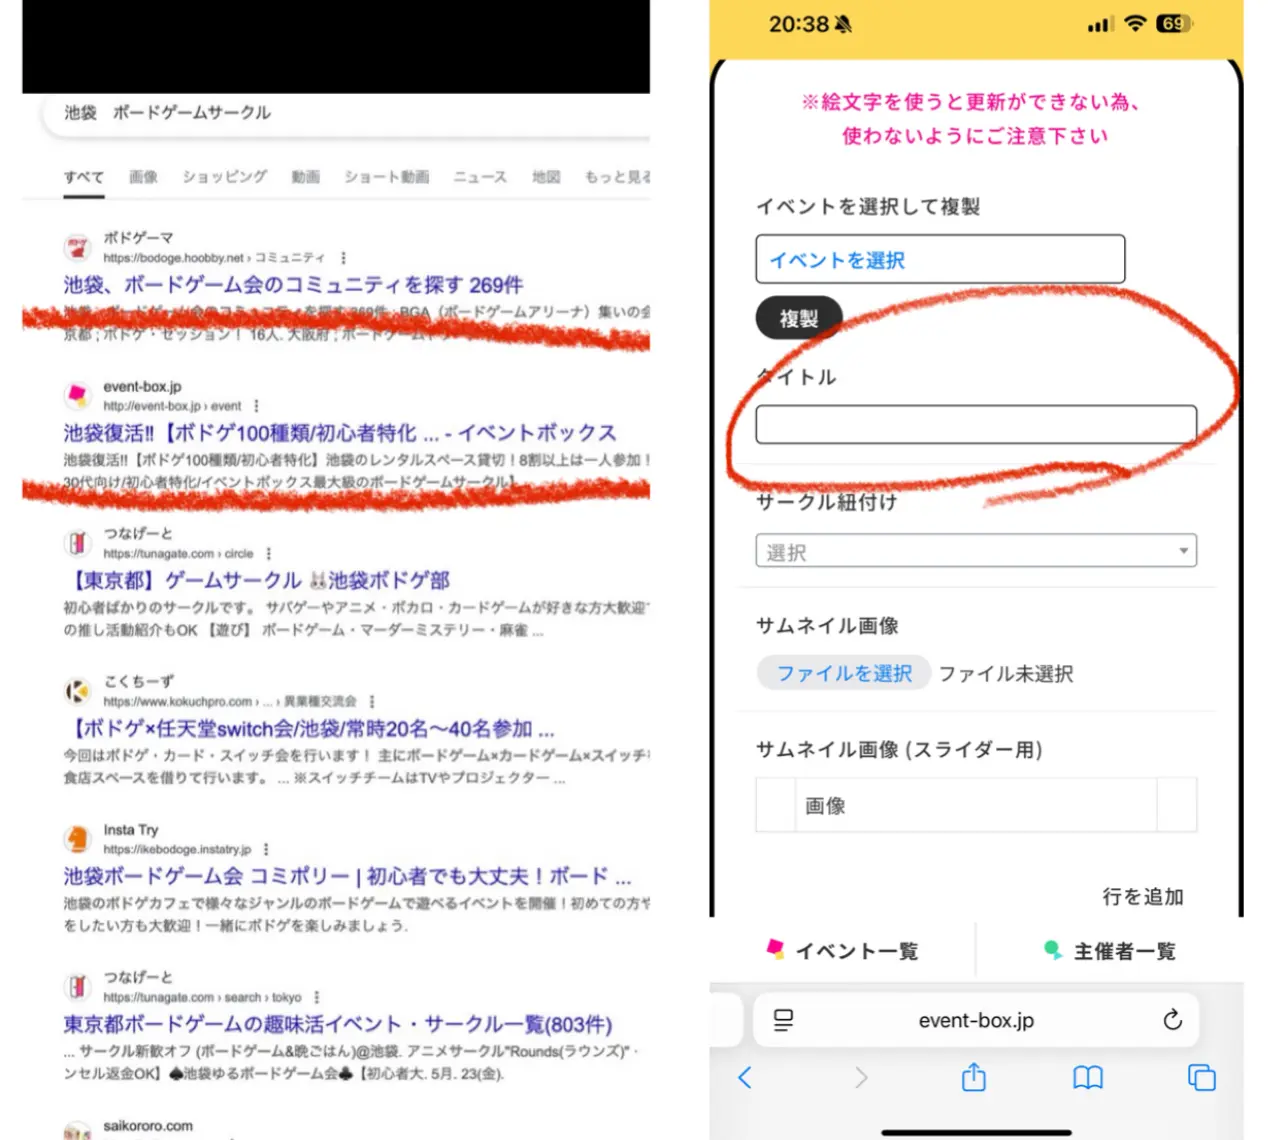Screen dimensions: 1282x1140
Task: Tap the Safari share icon
Action: pyautogui.click(x=973, y=1078)
